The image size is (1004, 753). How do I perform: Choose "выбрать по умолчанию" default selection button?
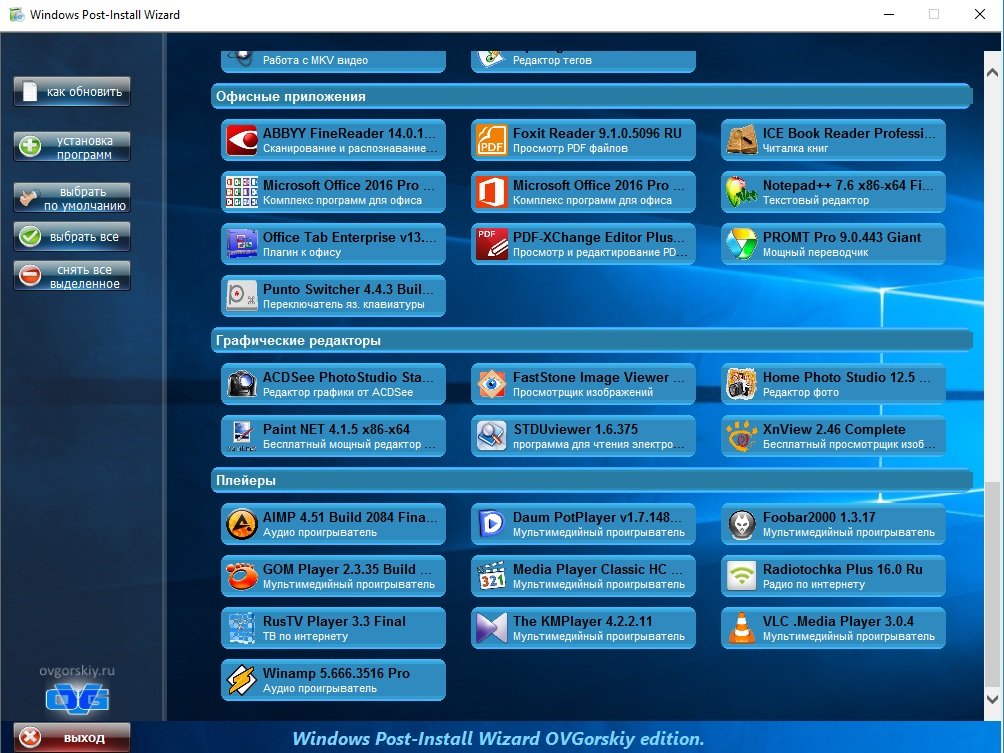[72, 198]
